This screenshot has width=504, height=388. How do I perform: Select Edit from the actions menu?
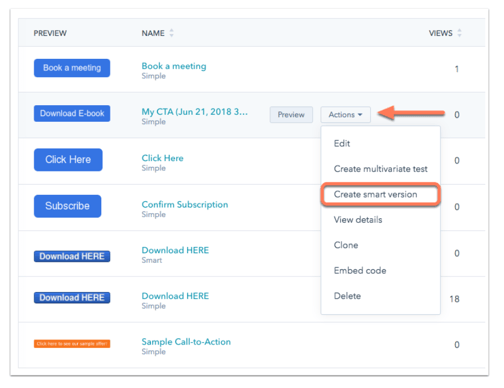click(342, 144)
